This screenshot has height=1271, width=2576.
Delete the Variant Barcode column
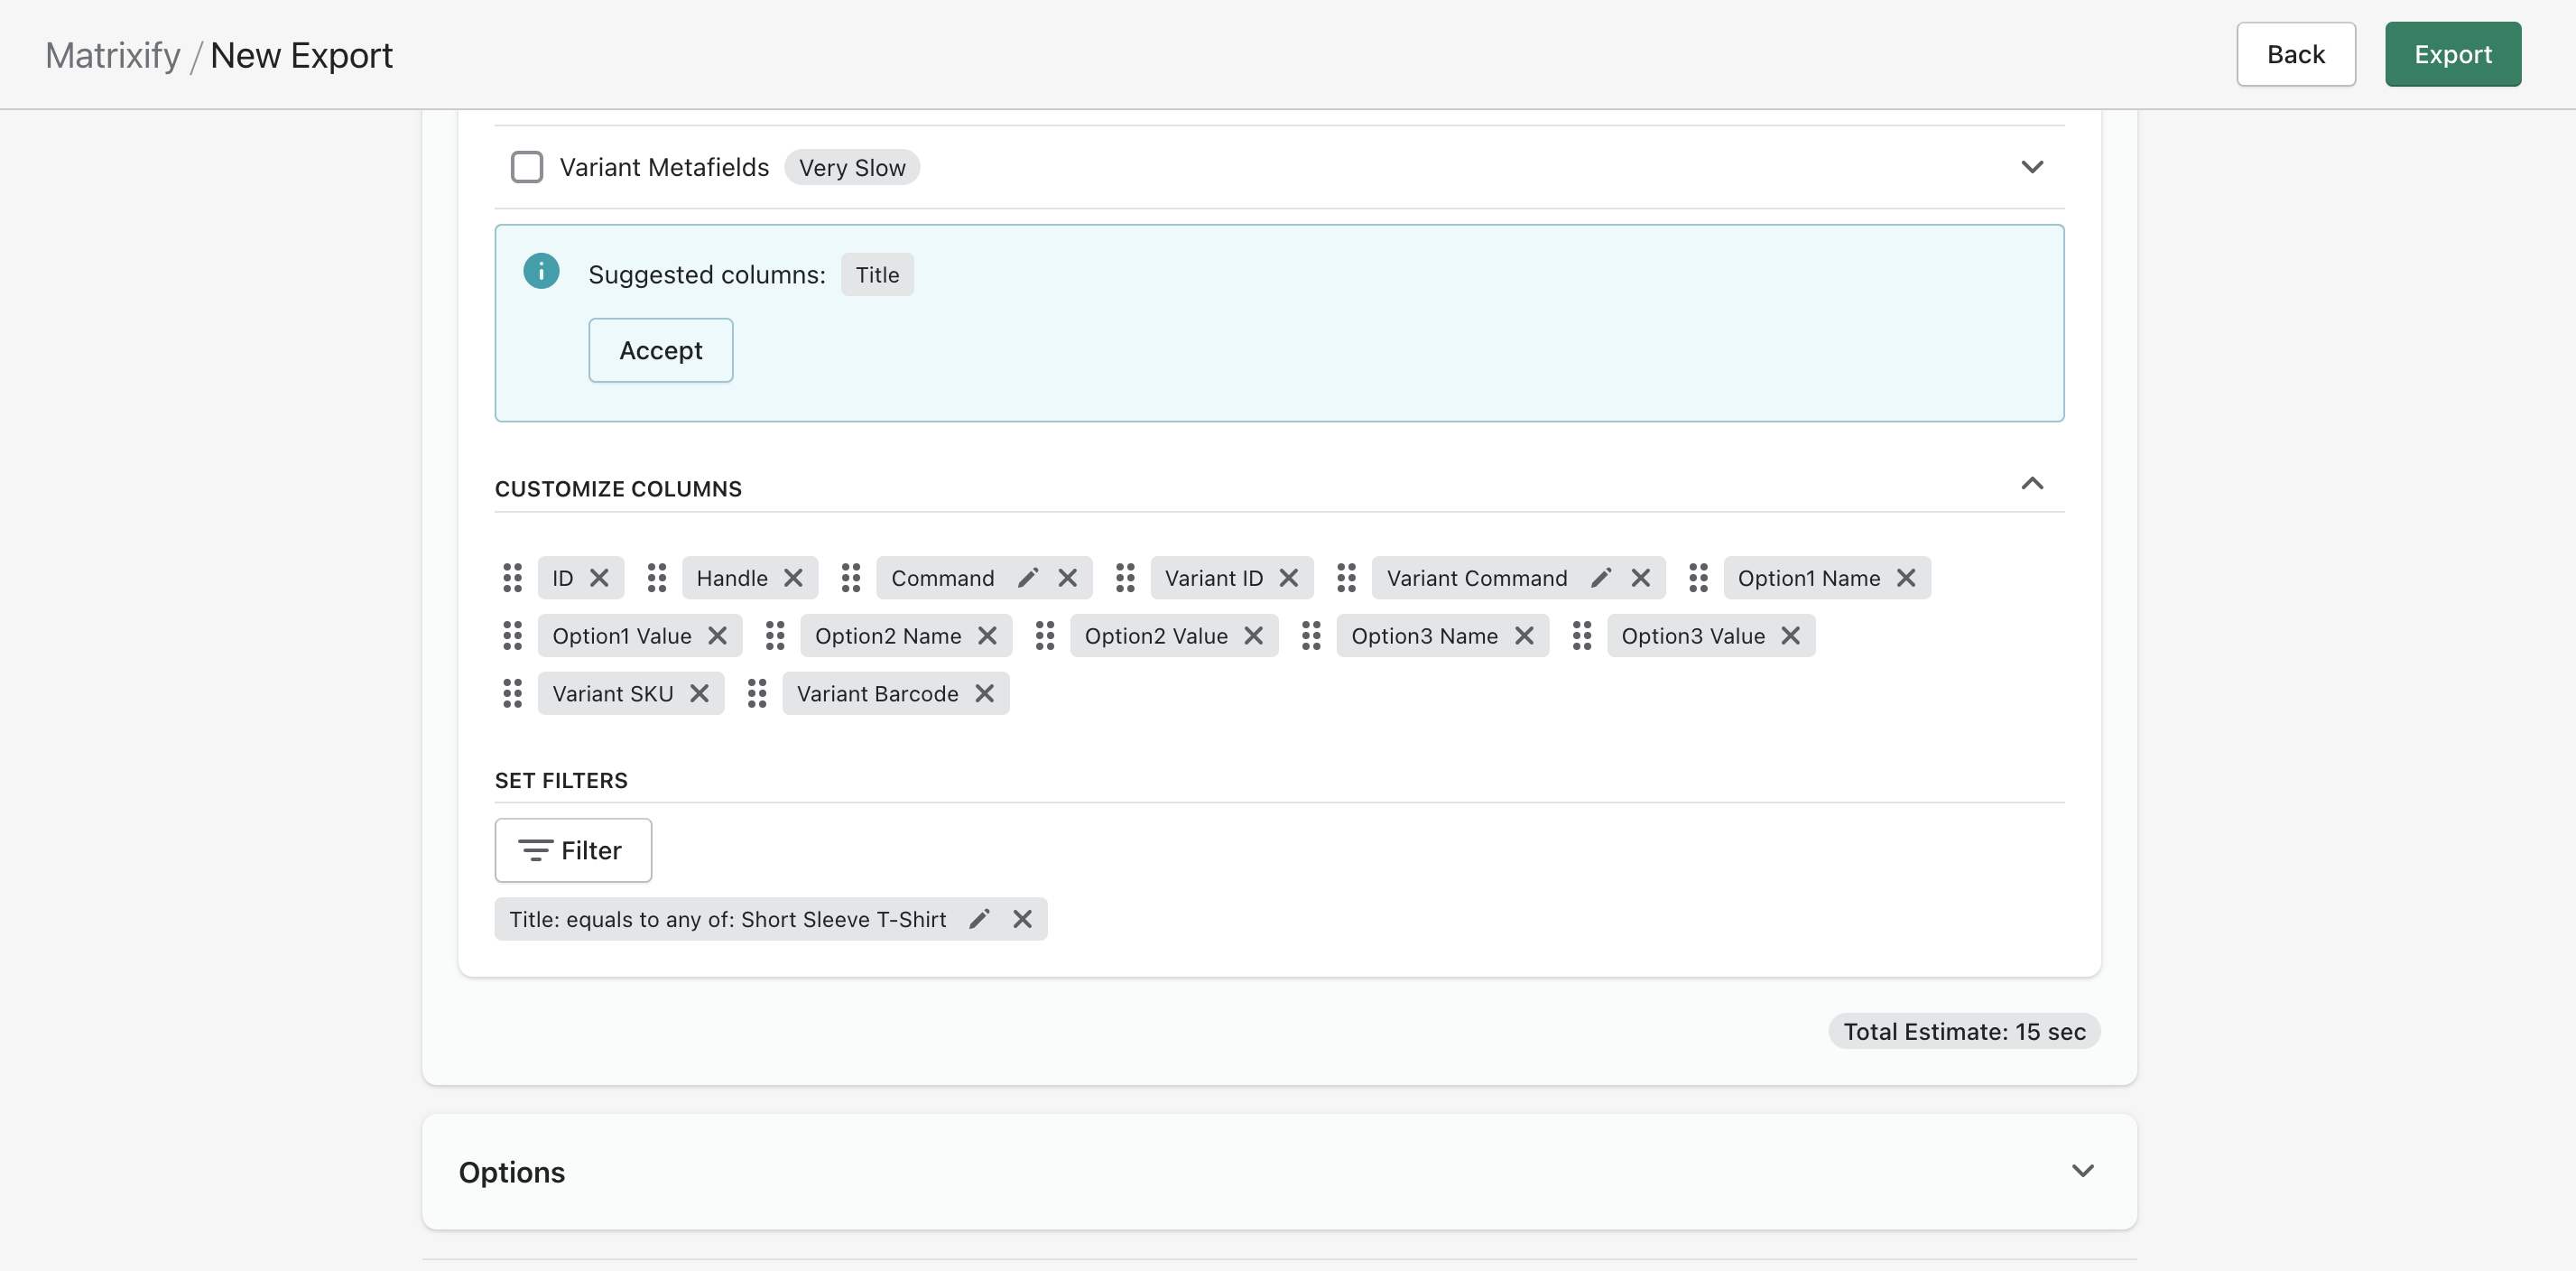[984, 693]
